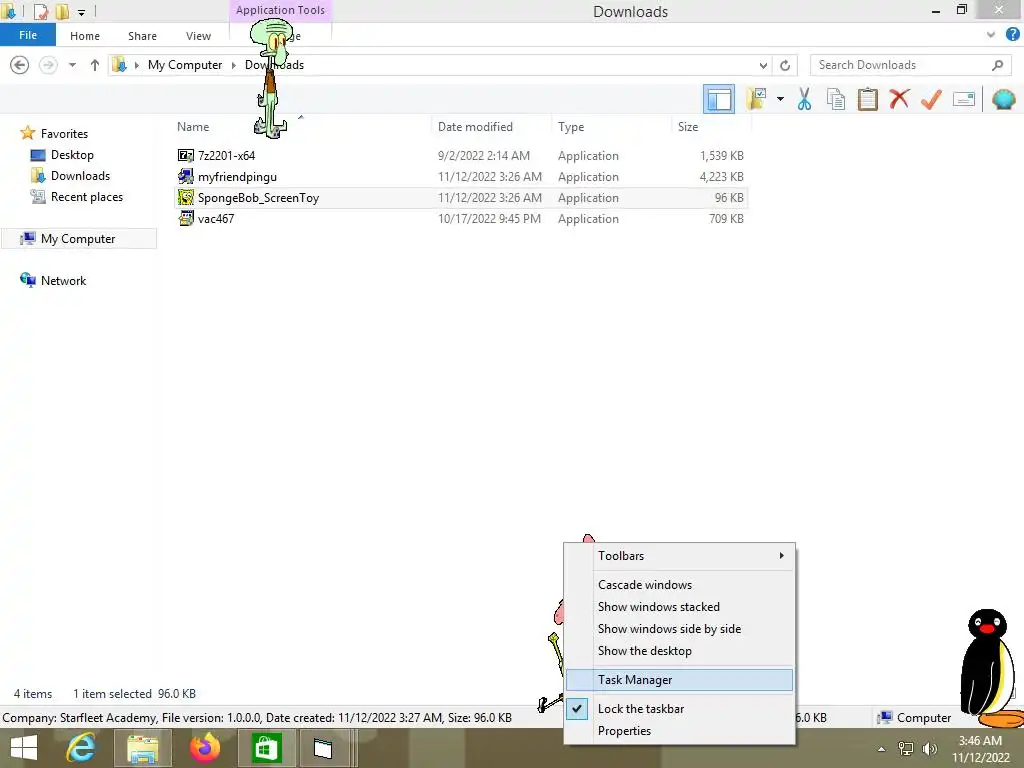Go back with the Back arrow
Viewport: 1024px width, 768px height.
coord(20,65)
